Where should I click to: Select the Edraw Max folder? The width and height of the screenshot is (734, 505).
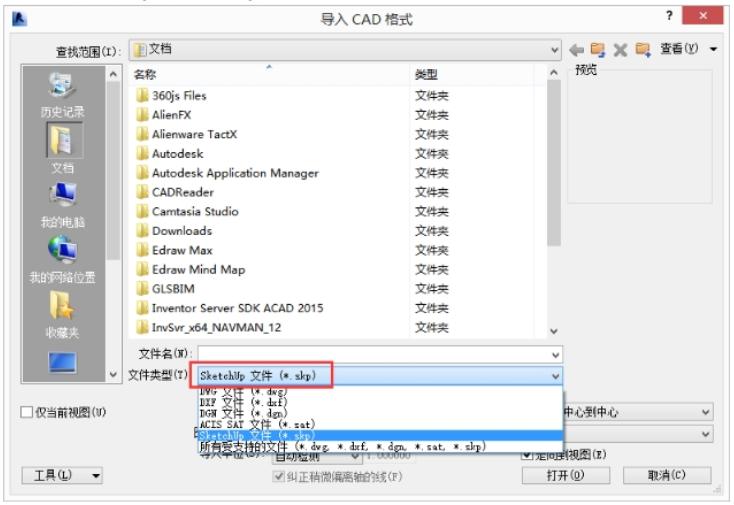pos(174,250)
